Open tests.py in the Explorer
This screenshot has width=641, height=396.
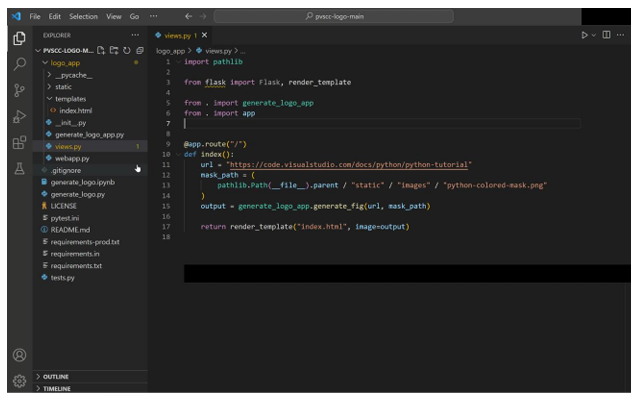pos(62,277)
